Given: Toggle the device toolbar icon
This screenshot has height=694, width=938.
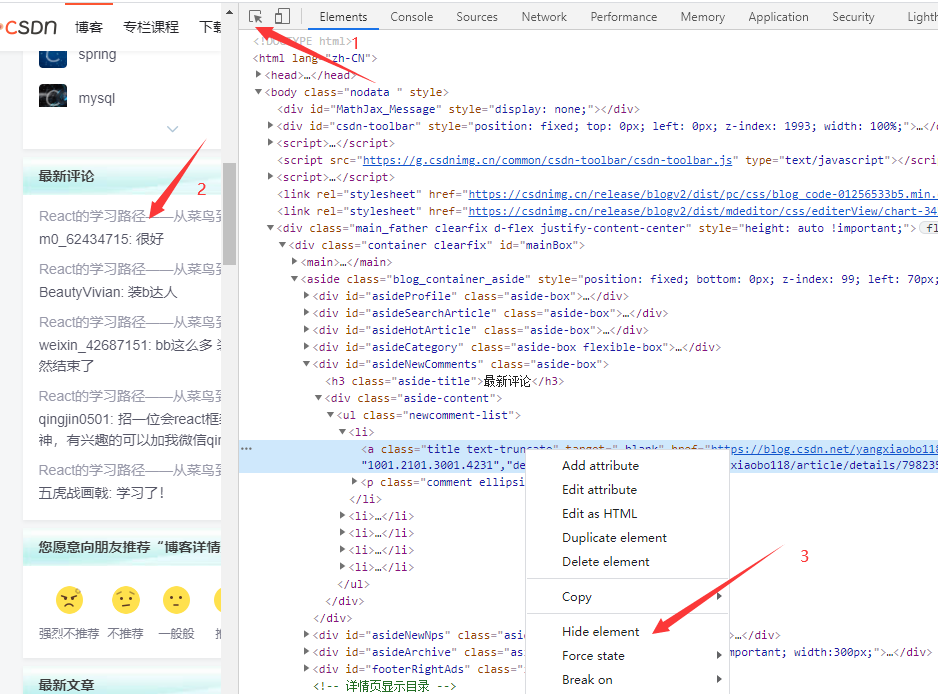Looking at the screenshot, I should 282,16.
